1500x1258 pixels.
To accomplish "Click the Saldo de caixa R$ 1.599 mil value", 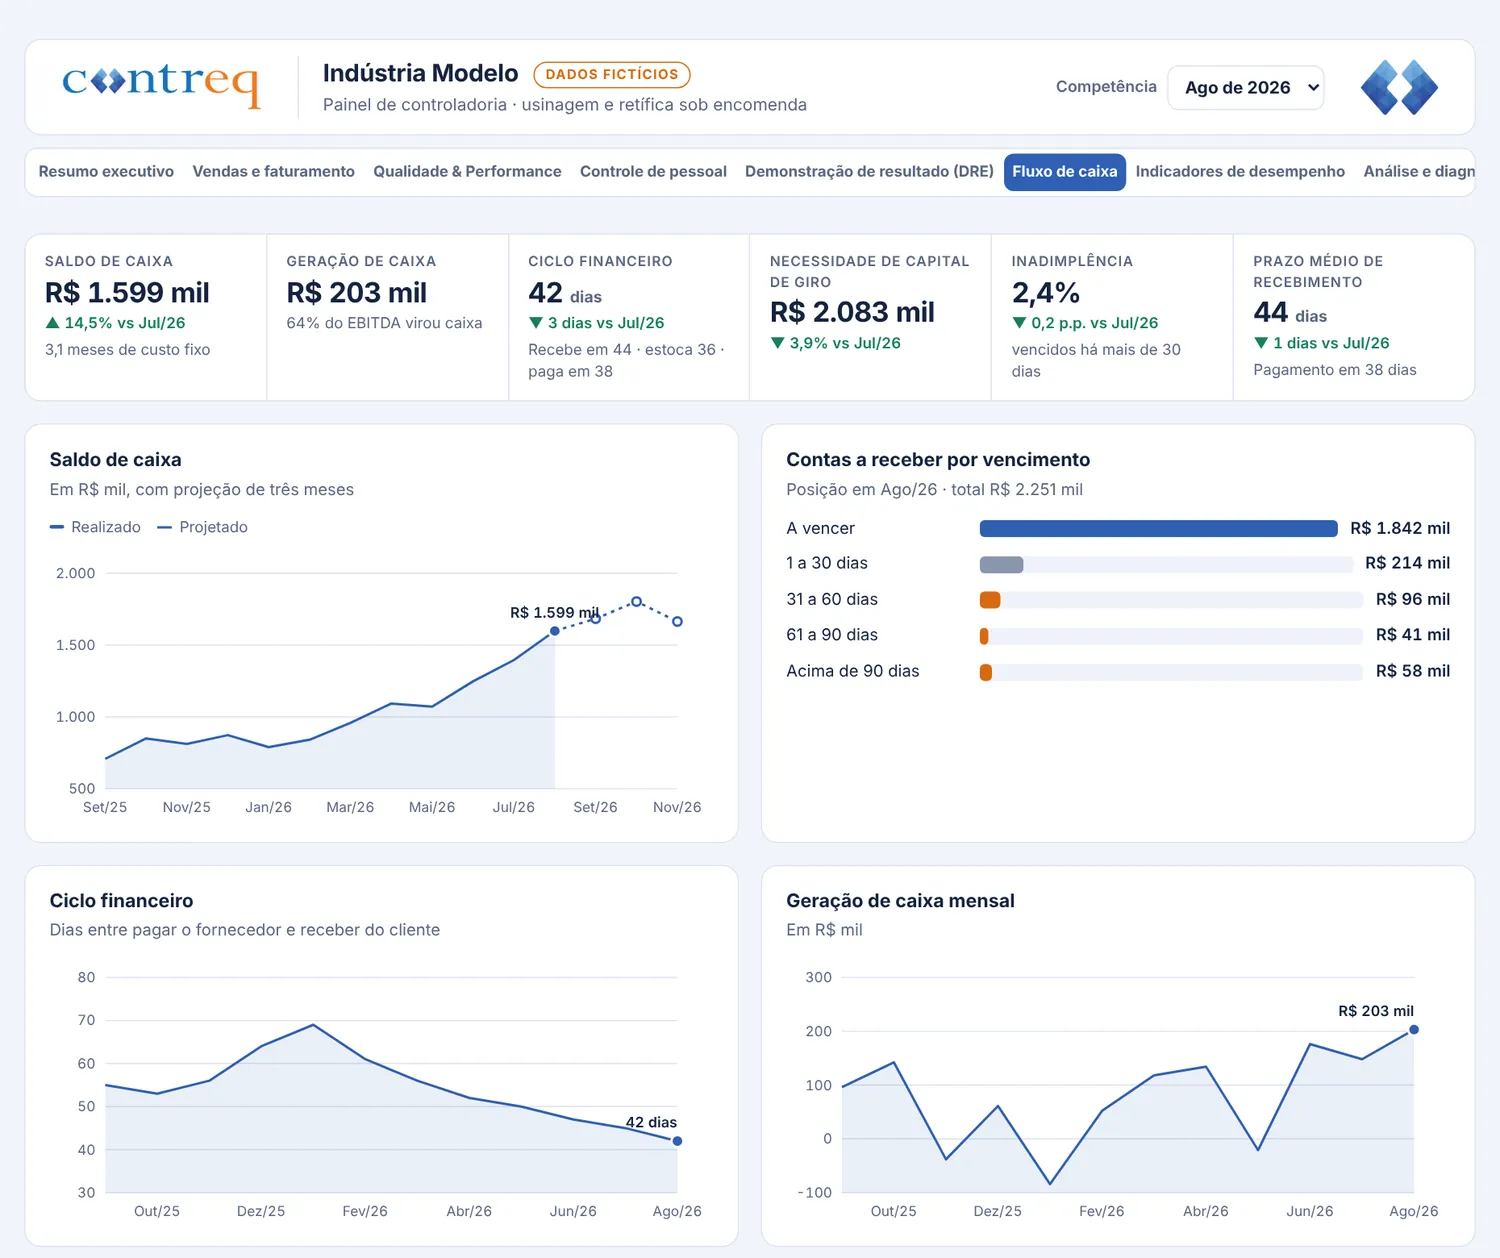I will point(127,293).
